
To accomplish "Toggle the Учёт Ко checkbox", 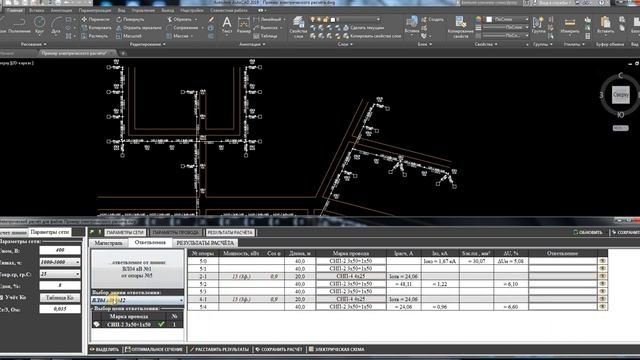I will 2,298.
